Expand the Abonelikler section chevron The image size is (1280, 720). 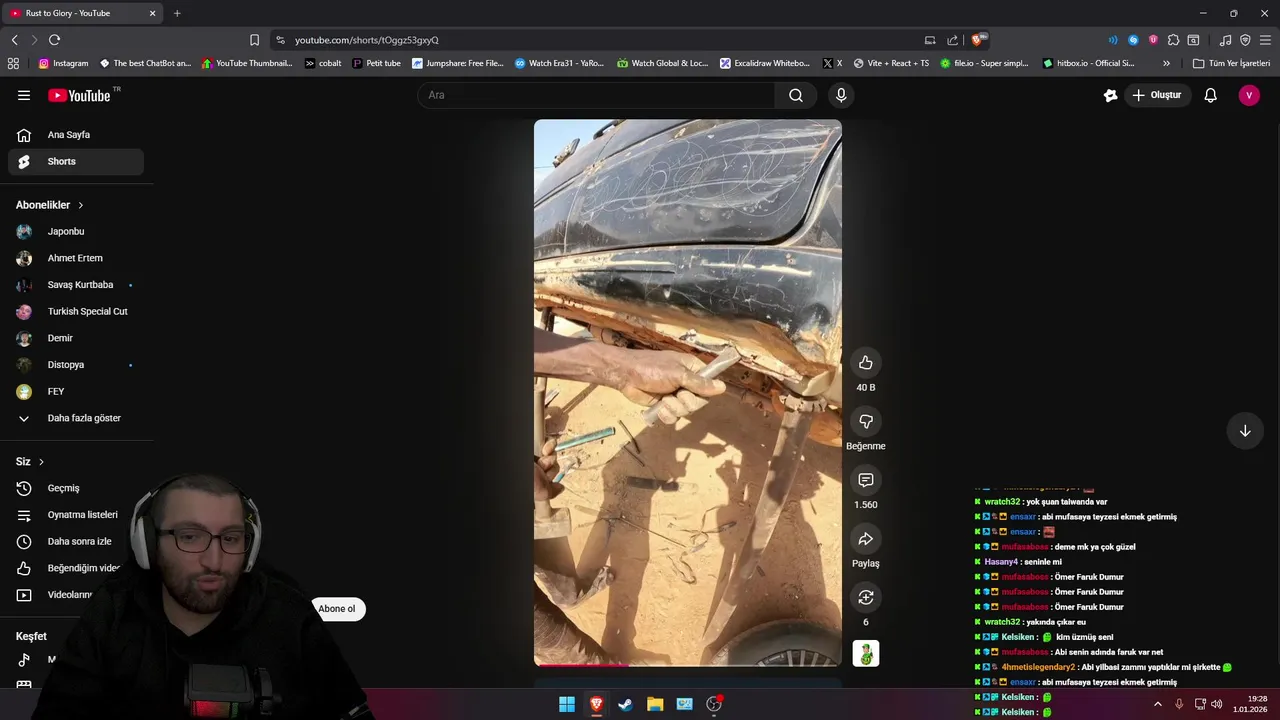tap(81, 205)
